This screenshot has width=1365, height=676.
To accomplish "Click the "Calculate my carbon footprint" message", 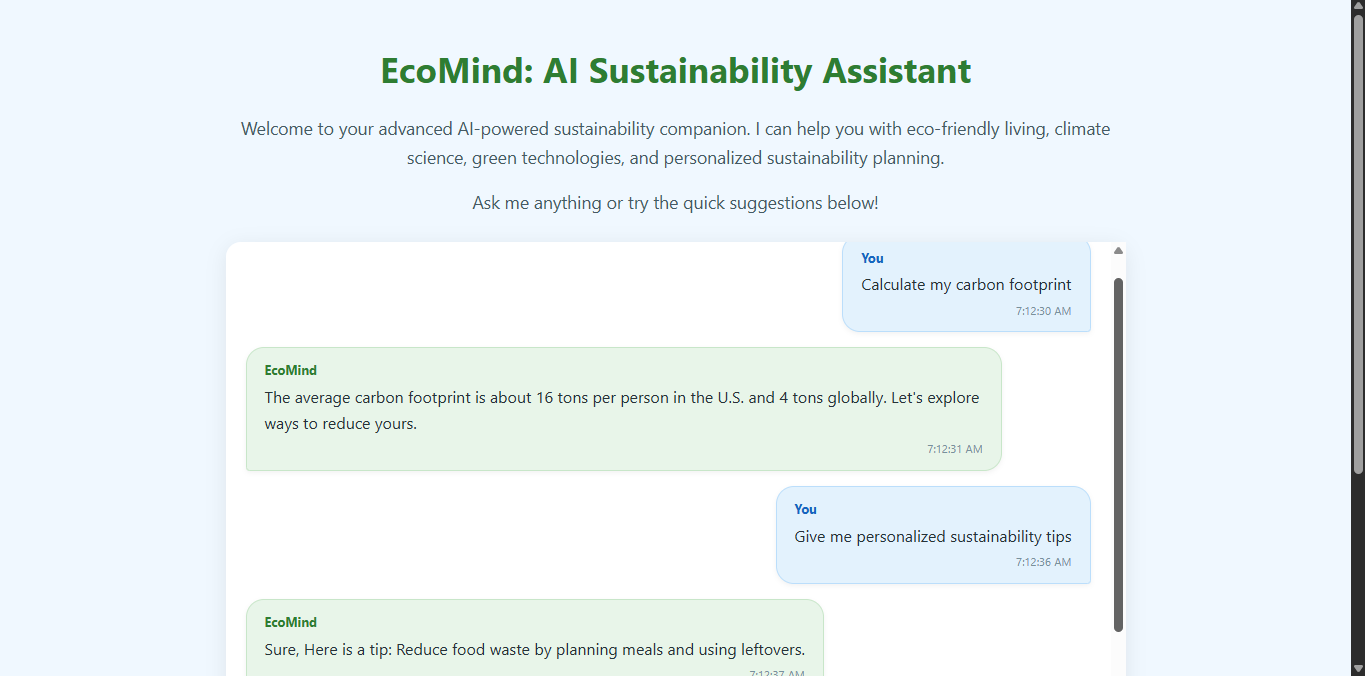I will tap(966, 285).
